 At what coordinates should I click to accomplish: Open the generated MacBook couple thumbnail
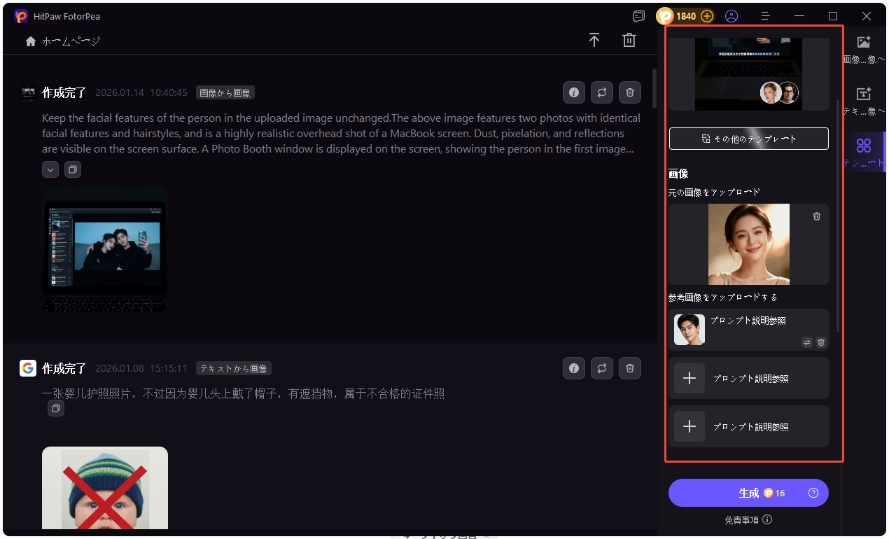click(x=105, y=249)
